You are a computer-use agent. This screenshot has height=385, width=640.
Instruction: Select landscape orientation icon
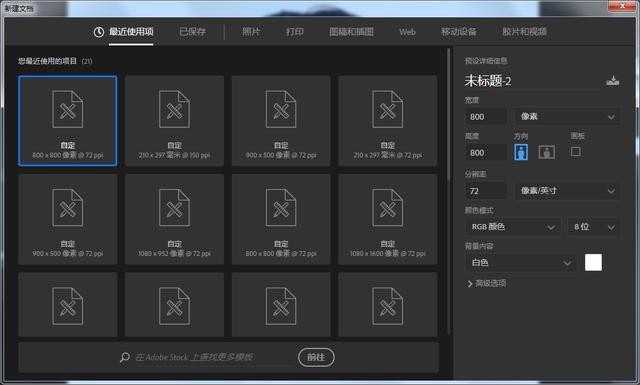tap(547, 152)
